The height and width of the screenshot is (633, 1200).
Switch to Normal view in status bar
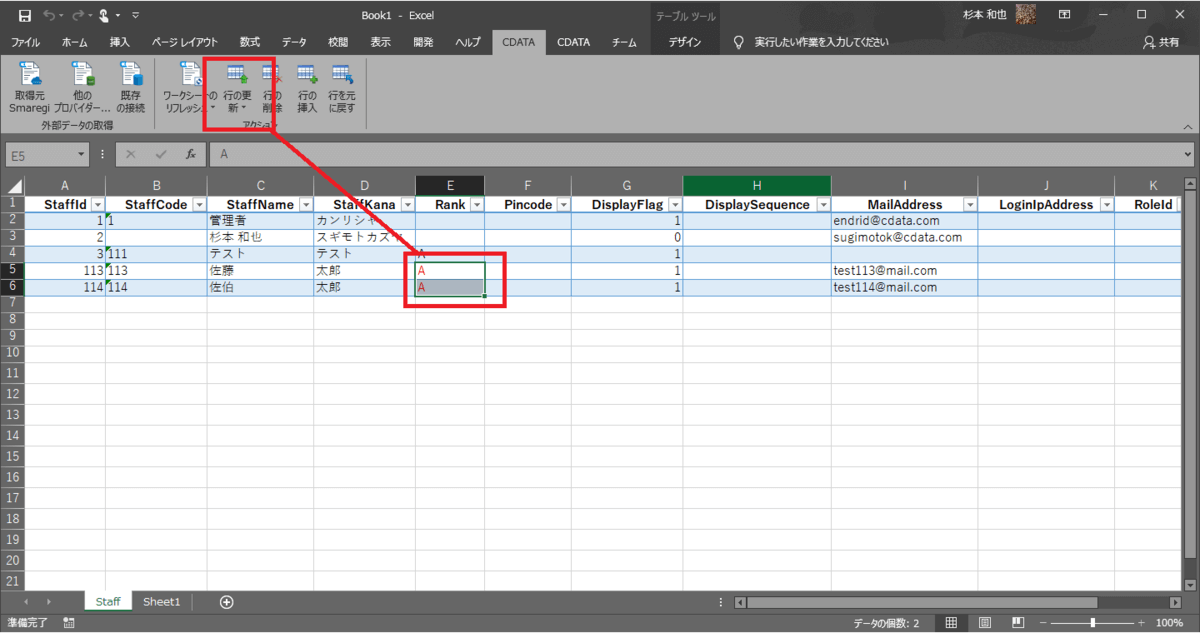(x=951, y=622)
